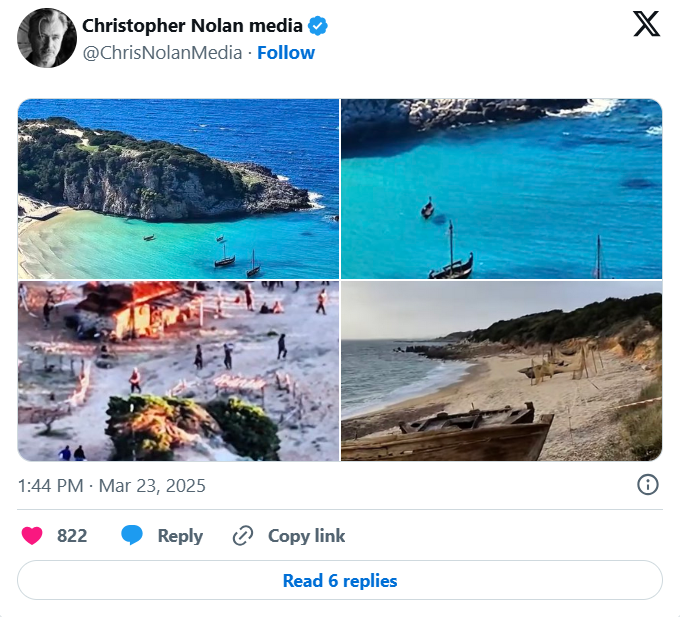Open the top-right zoomed sailboat photo
The image size is (680, 617).
tap(501, 188)
